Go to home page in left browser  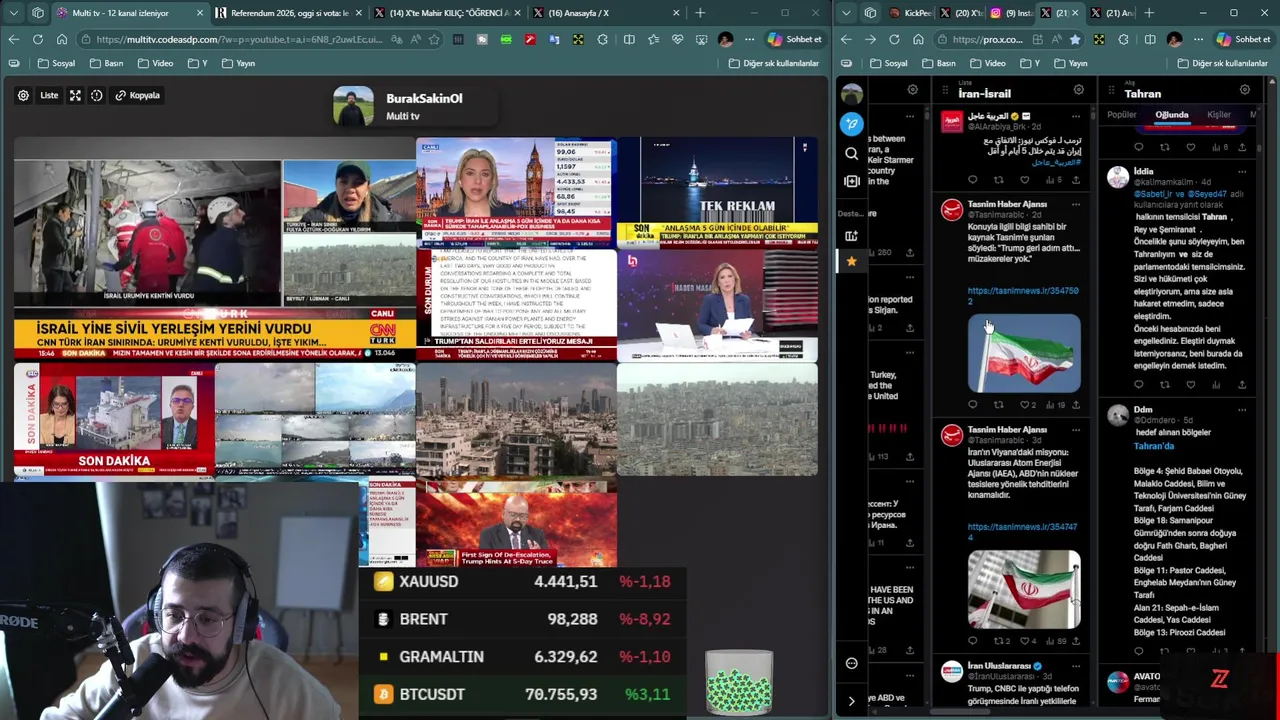(62, 39)
